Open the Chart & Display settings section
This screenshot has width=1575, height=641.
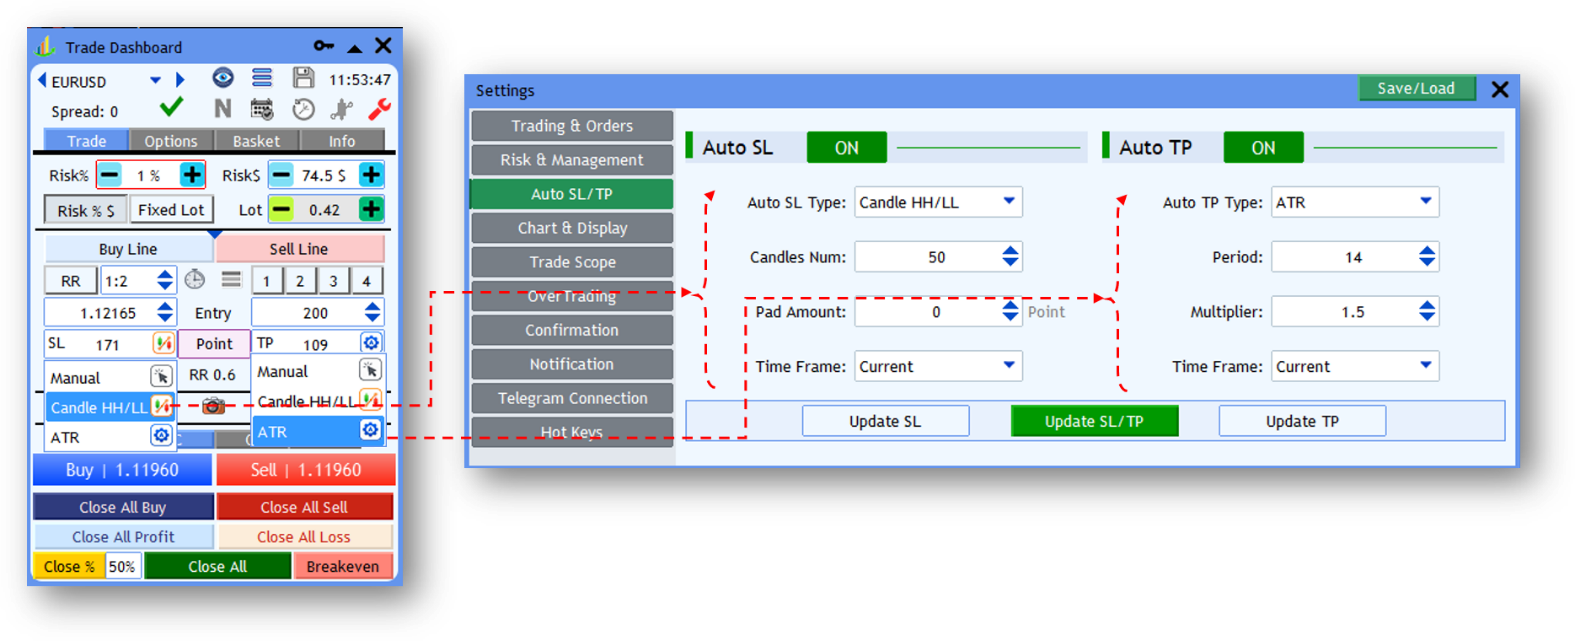coord(572,228)
